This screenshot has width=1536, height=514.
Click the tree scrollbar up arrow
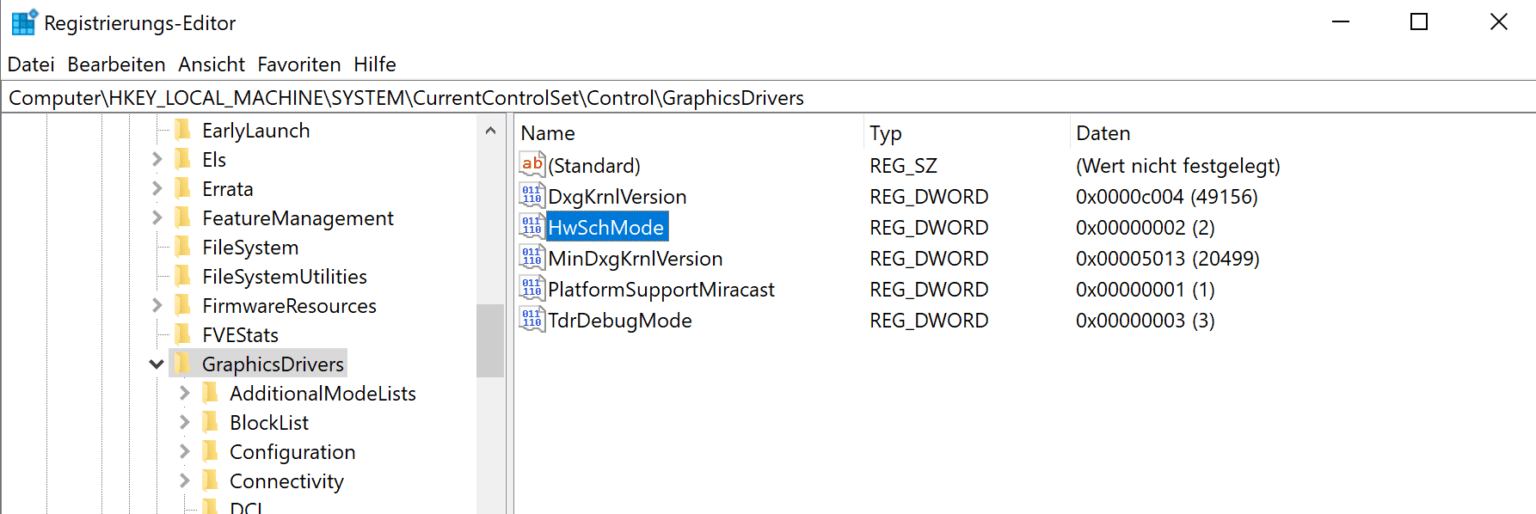click(x=490, y=131)
